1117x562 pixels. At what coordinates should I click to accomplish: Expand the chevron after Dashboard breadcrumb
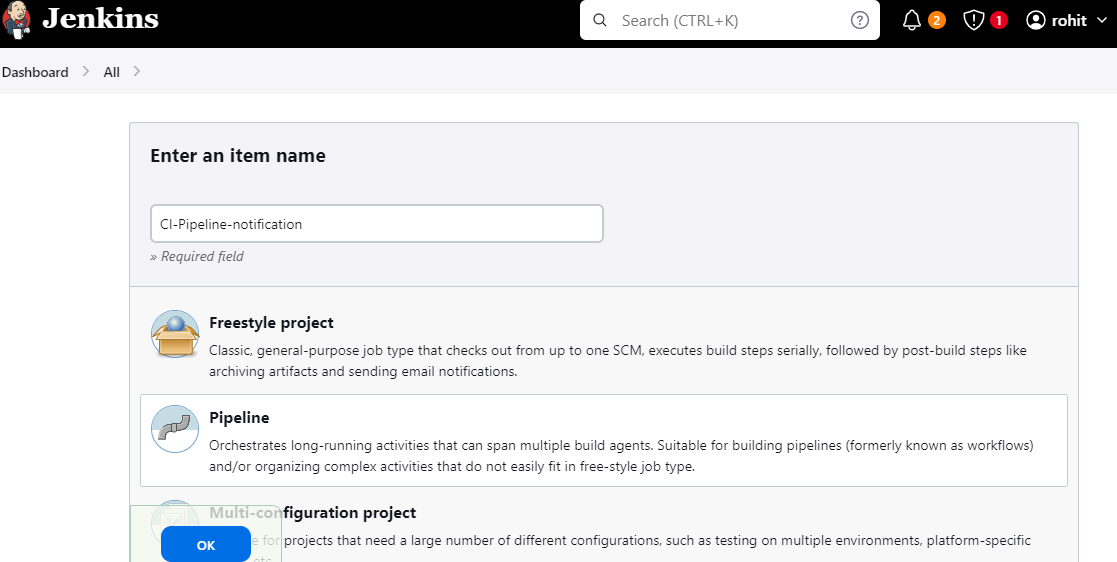click(x=87, y=71)
